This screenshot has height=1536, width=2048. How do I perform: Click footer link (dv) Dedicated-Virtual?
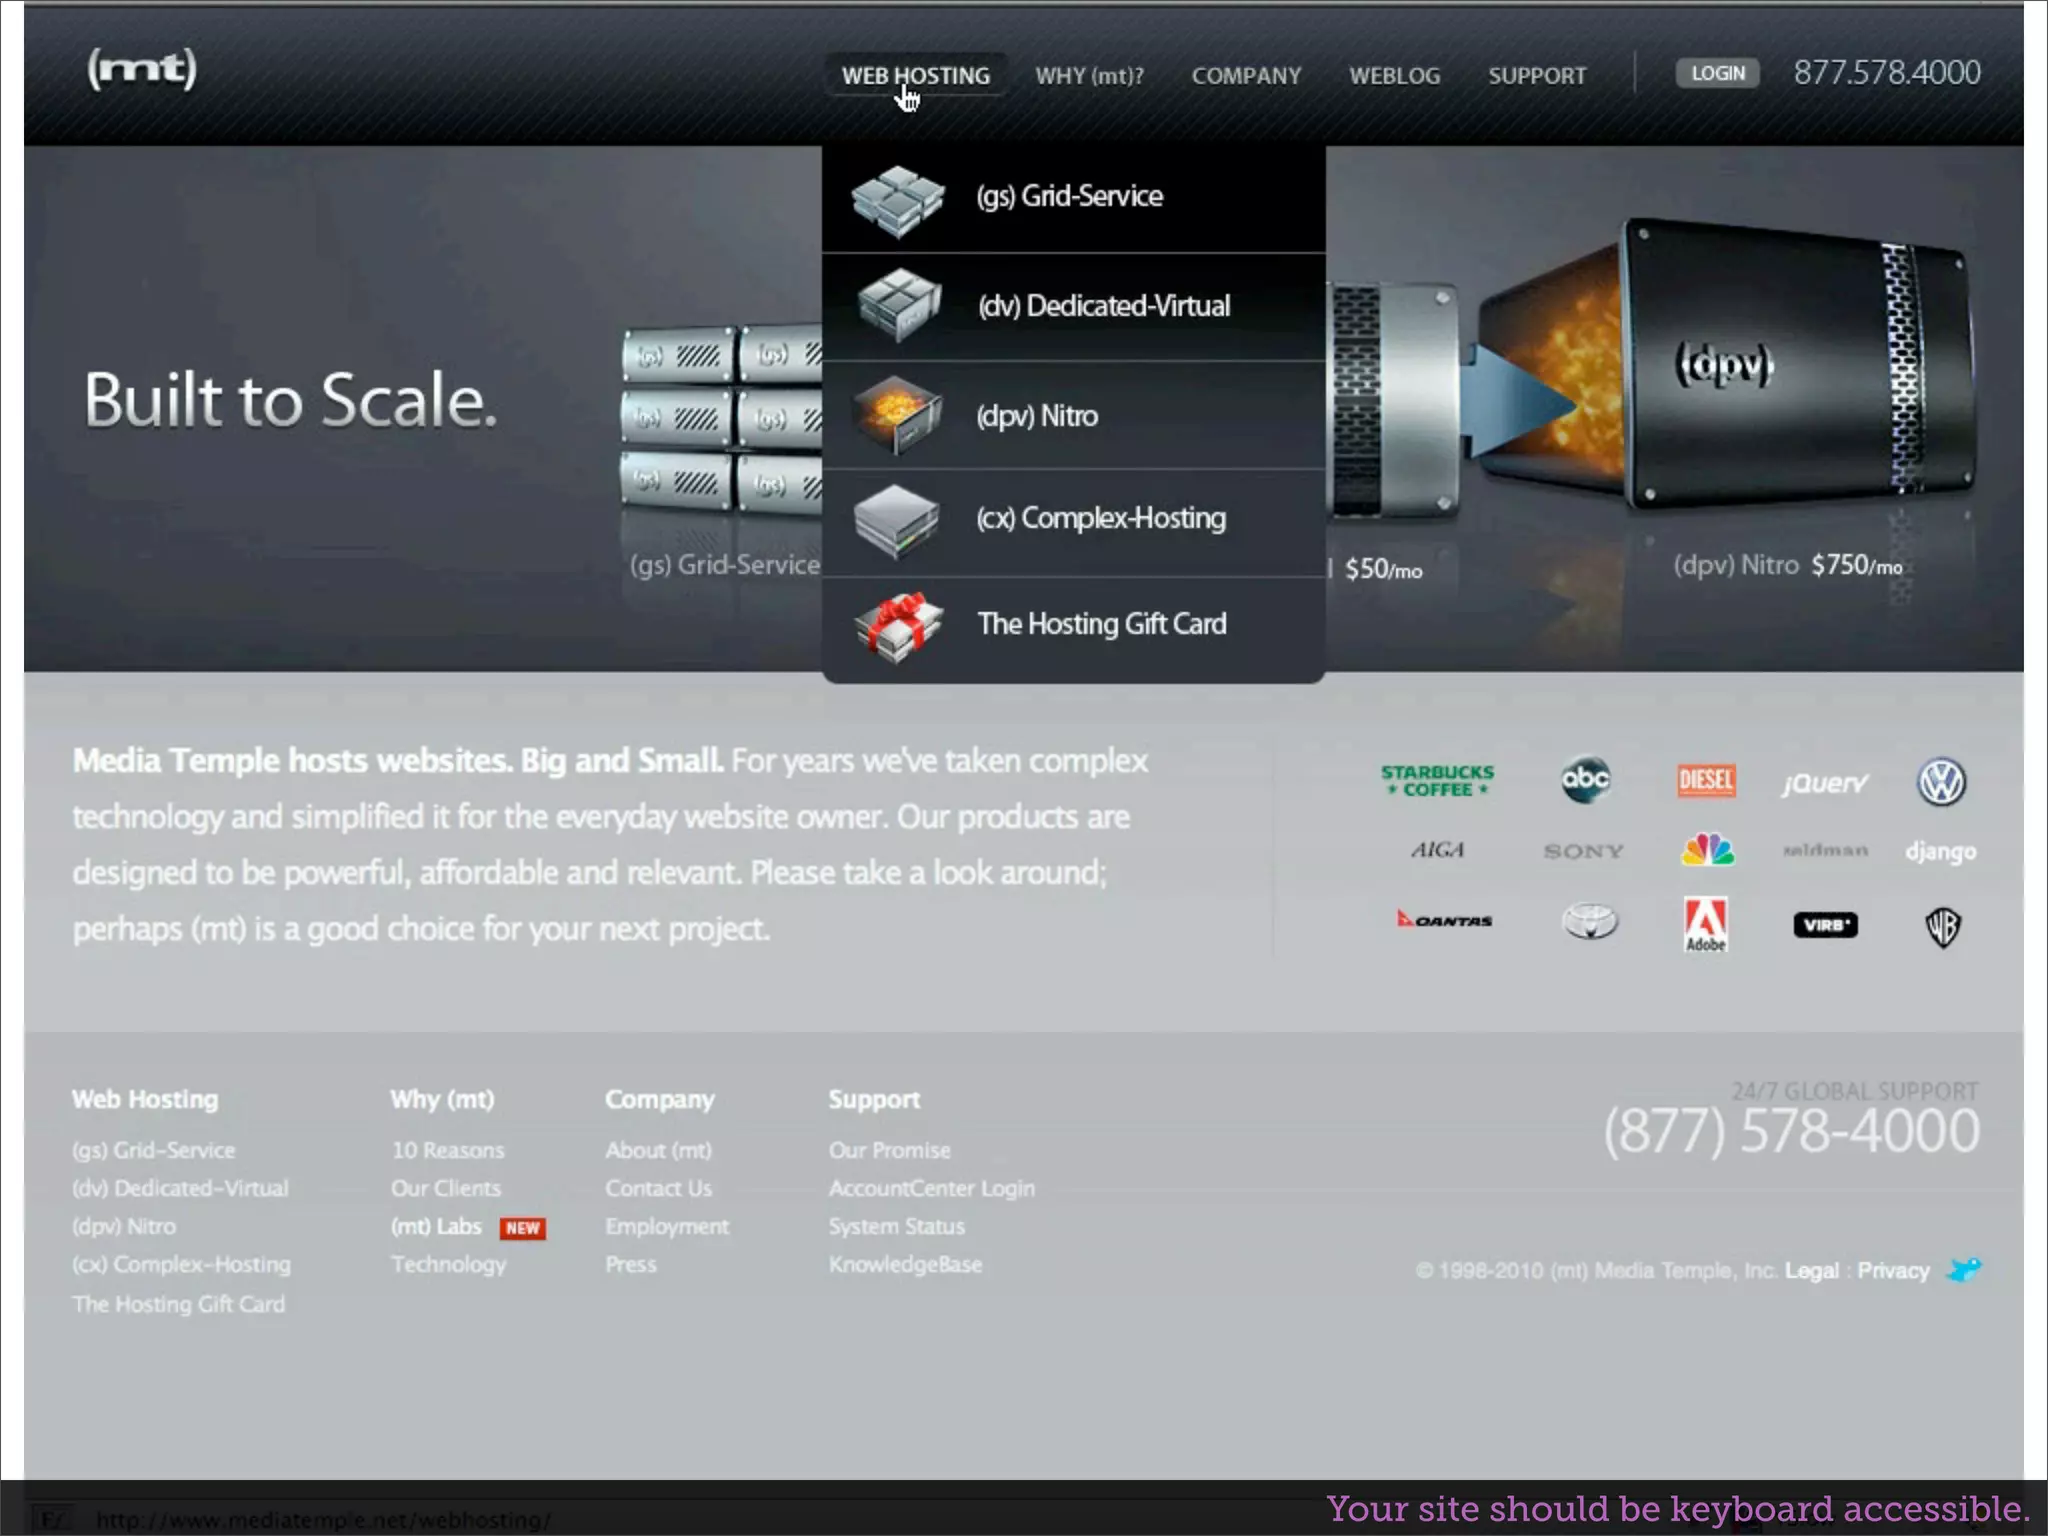click(180, 1189)
